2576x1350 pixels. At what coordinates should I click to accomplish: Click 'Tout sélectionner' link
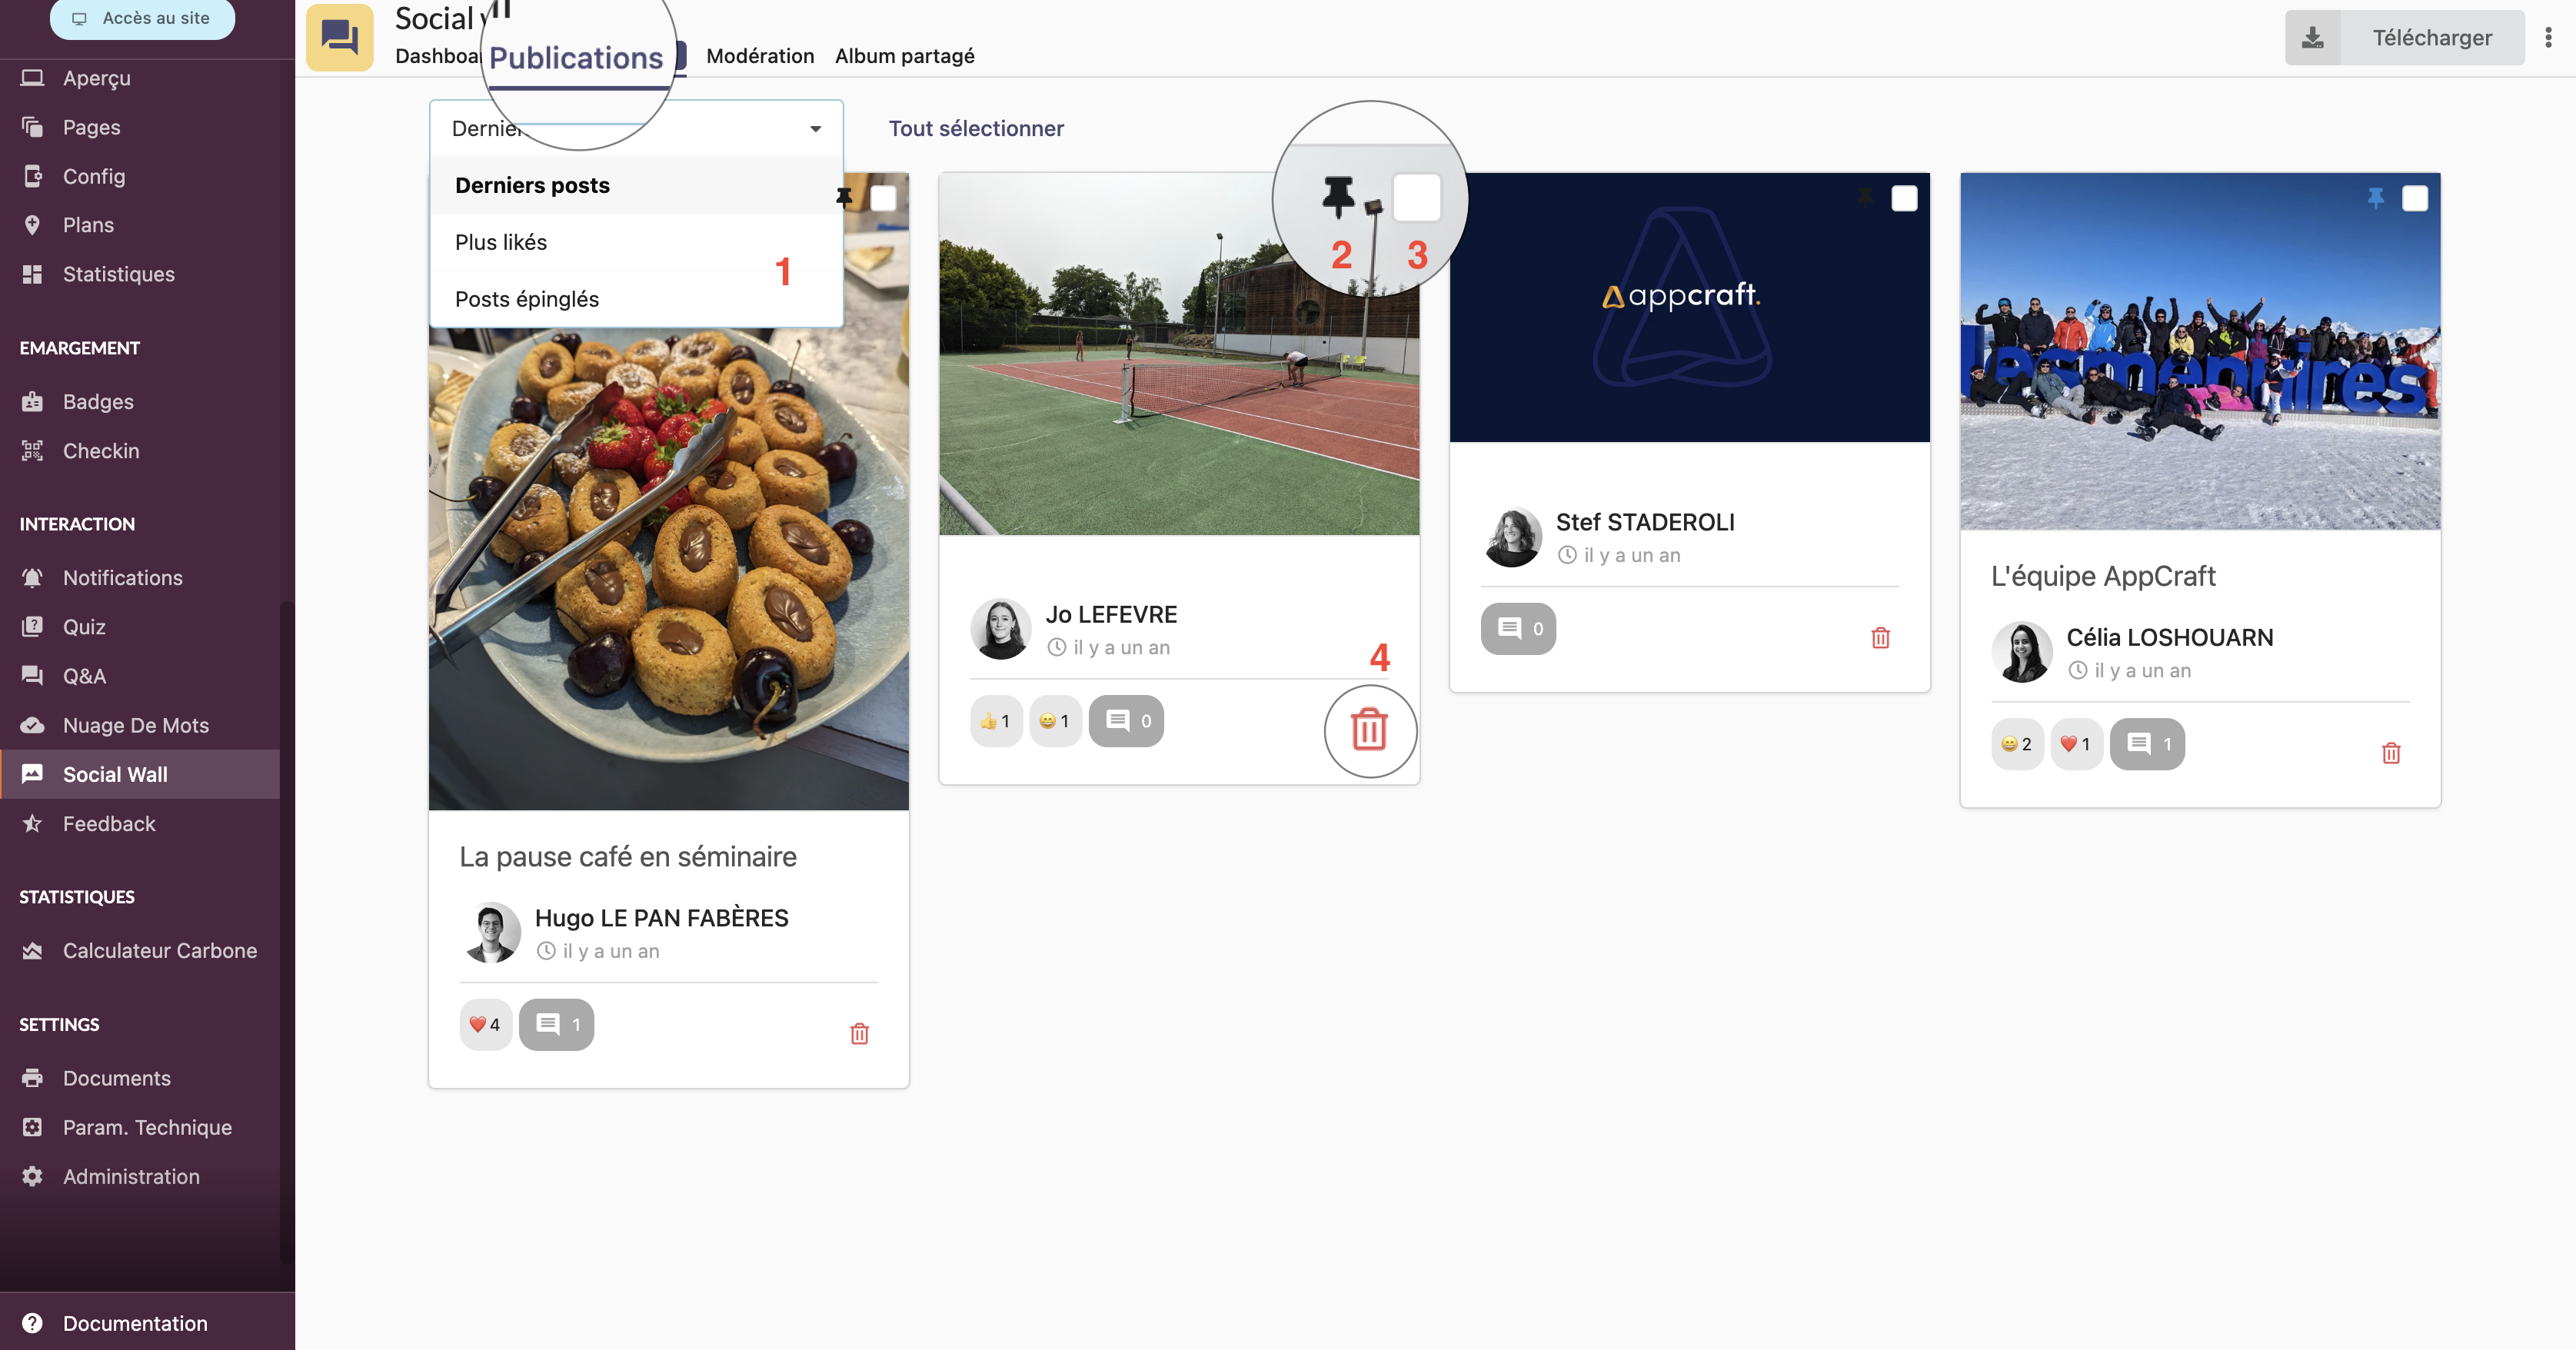(x=976, y=129)
